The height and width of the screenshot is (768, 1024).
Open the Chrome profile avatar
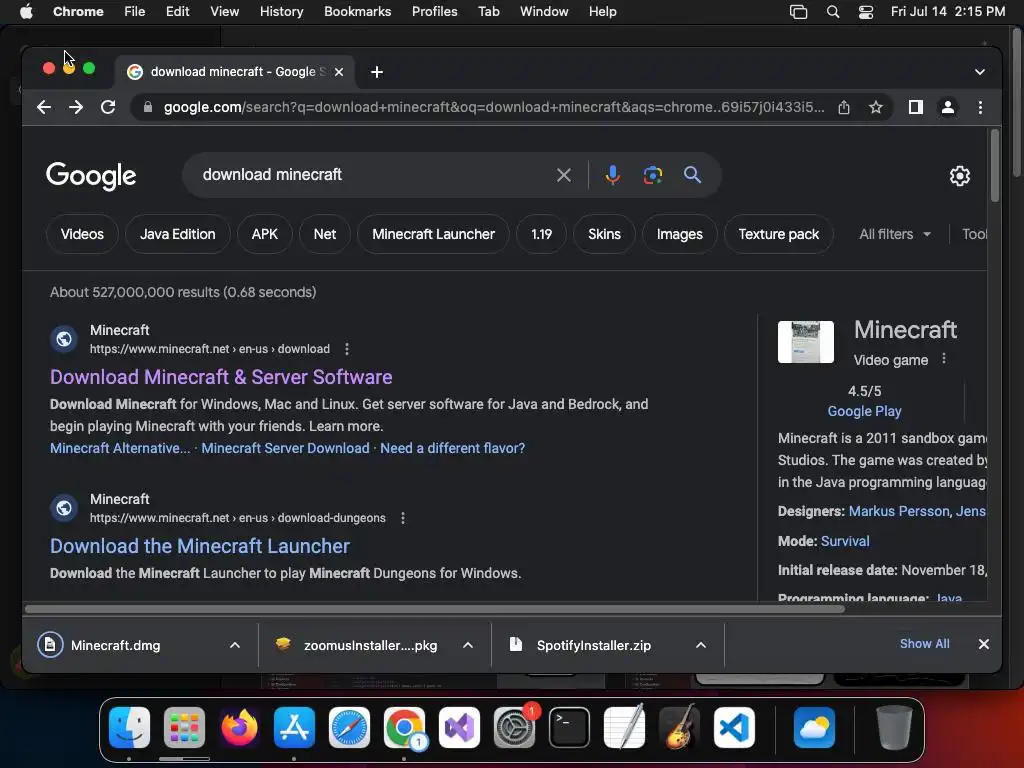(x=948, y=107)
